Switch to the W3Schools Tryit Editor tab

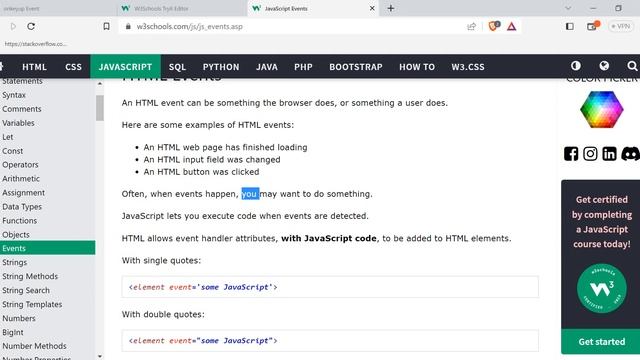[x=182, y=8]
